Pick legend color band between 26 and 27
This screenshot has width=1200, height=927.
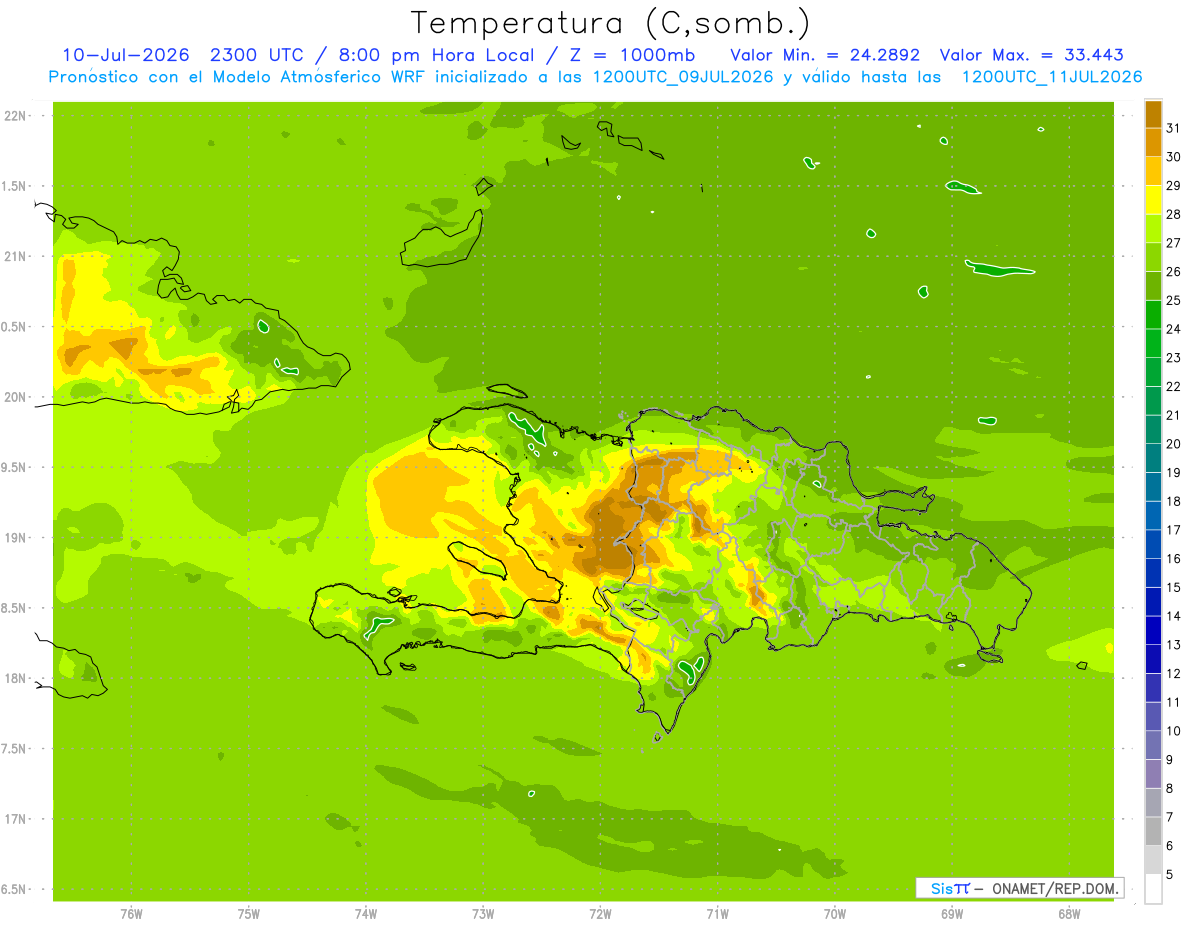coord(1153,257)
